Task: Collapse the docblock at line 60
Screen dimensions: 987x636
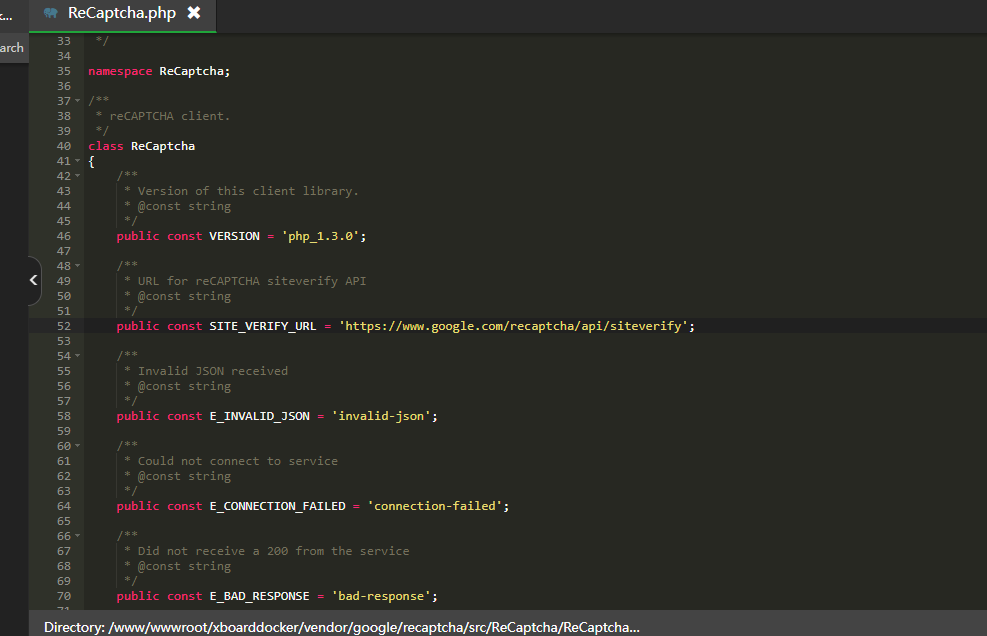Action: coord(78,446)
